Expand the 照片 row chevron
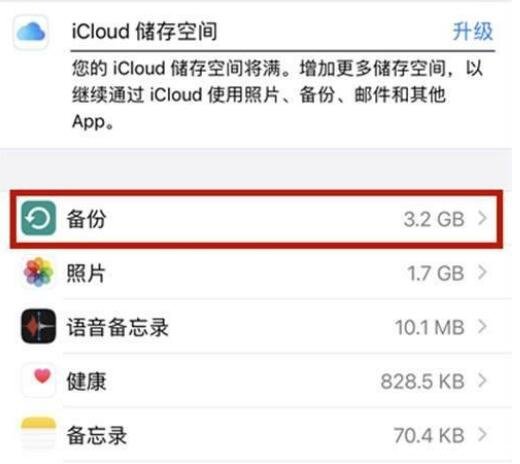This screenshot has width=520, height=464. click(x=482, y=273)
